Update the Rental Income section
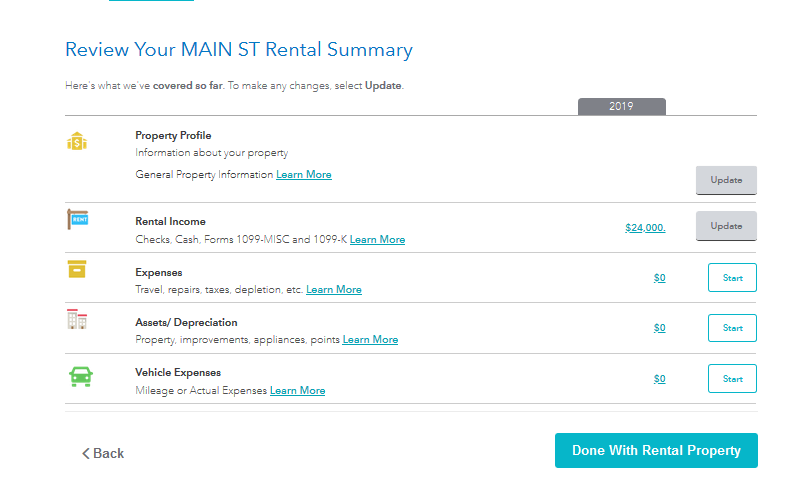Screen dimensions: 811x481 tap(726, 226)
